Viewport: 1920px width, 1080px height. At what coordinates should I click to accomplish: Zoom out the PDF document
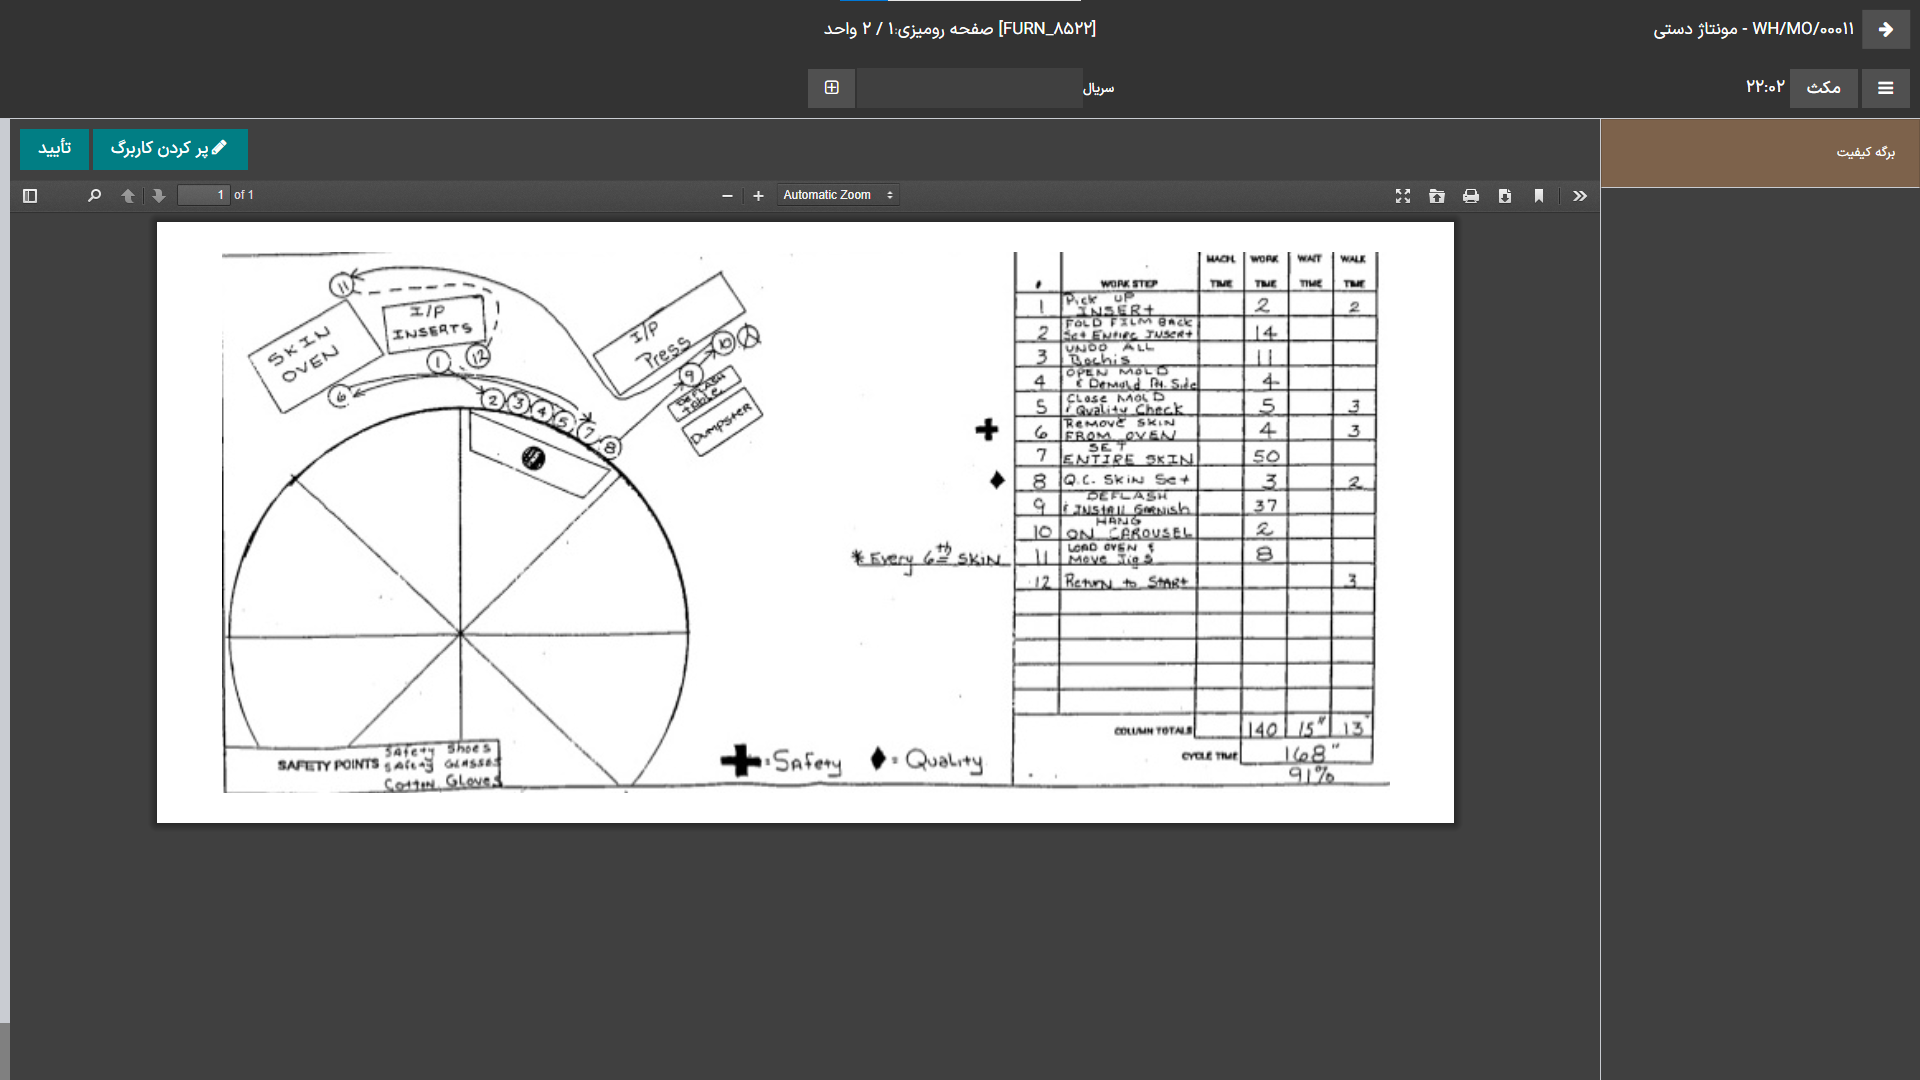[727, 196]
